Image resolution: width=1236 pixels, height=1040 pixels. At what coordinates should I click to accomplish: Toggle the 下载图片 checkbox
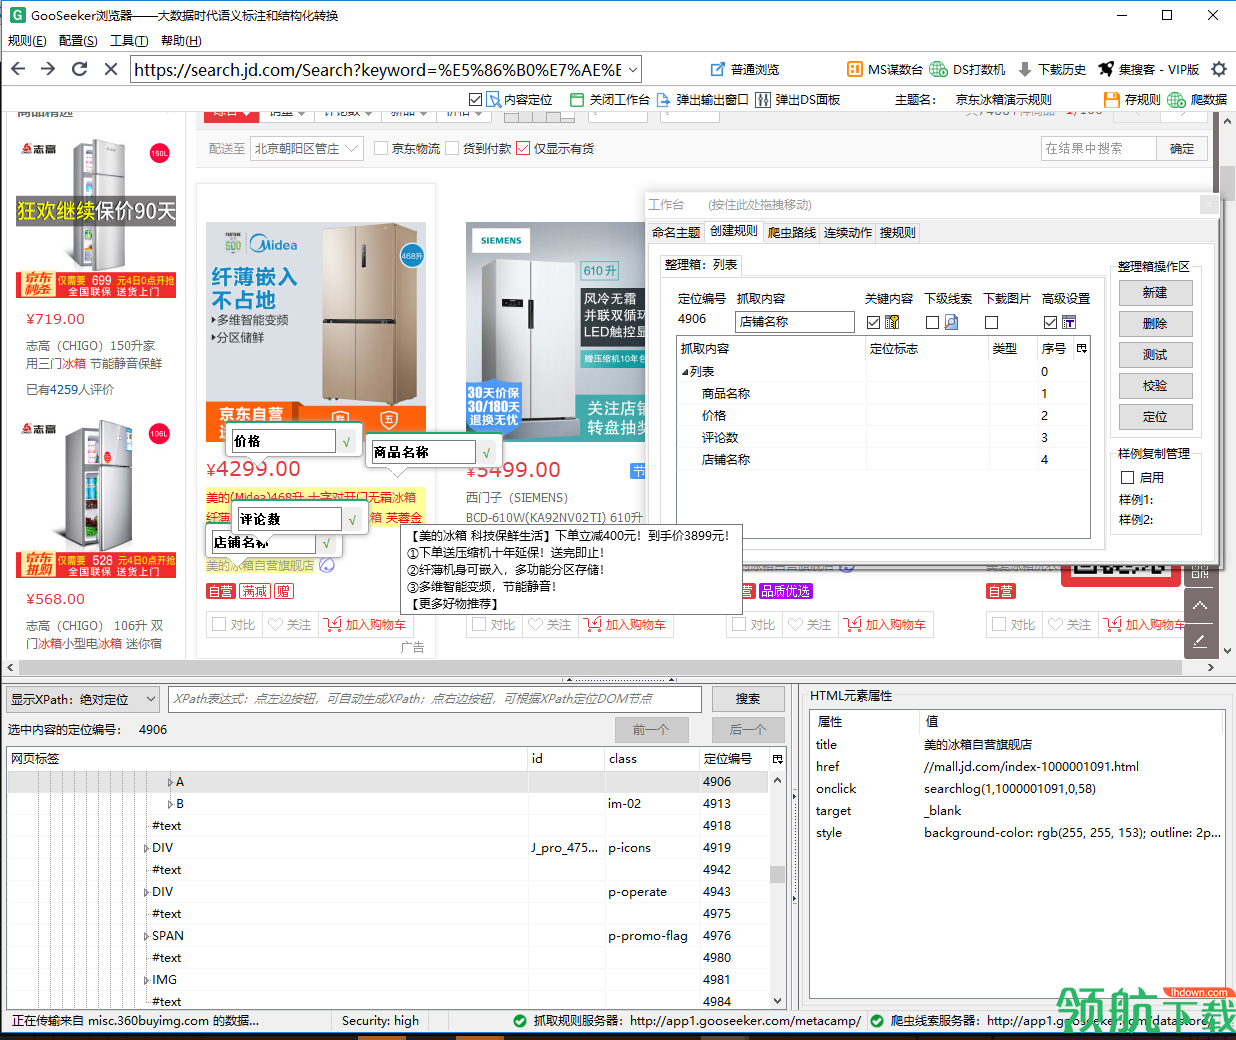coord(991,322)
